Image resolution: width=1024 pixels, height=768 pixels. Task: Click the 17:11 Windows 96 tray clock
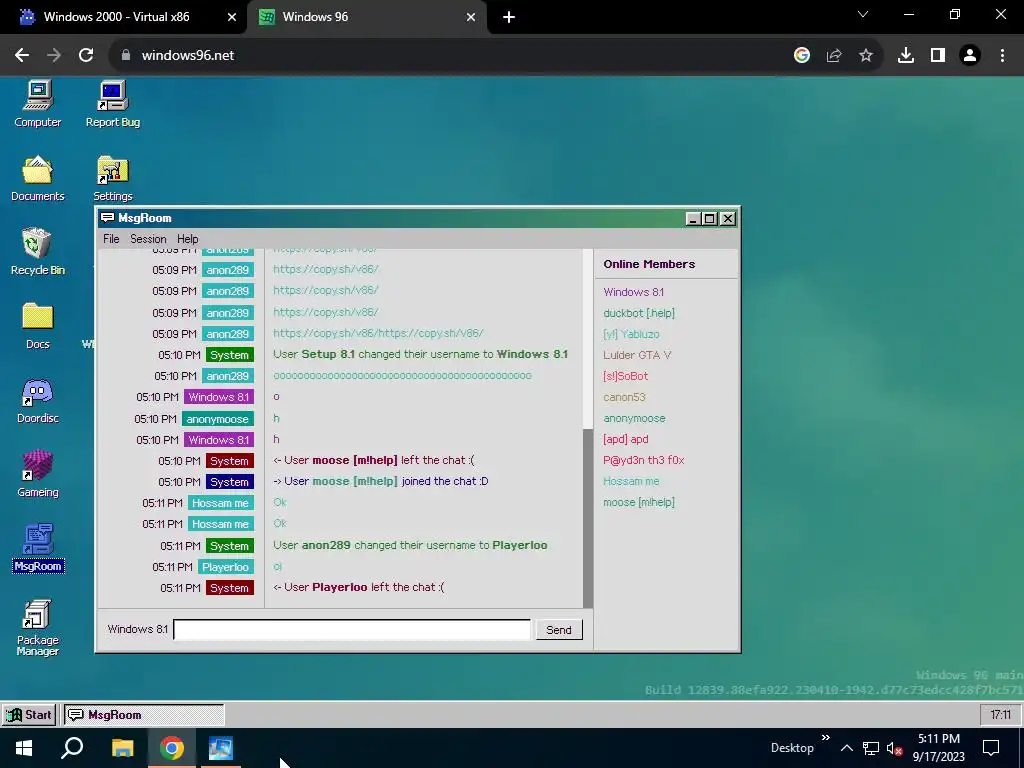pos(1000,714)
